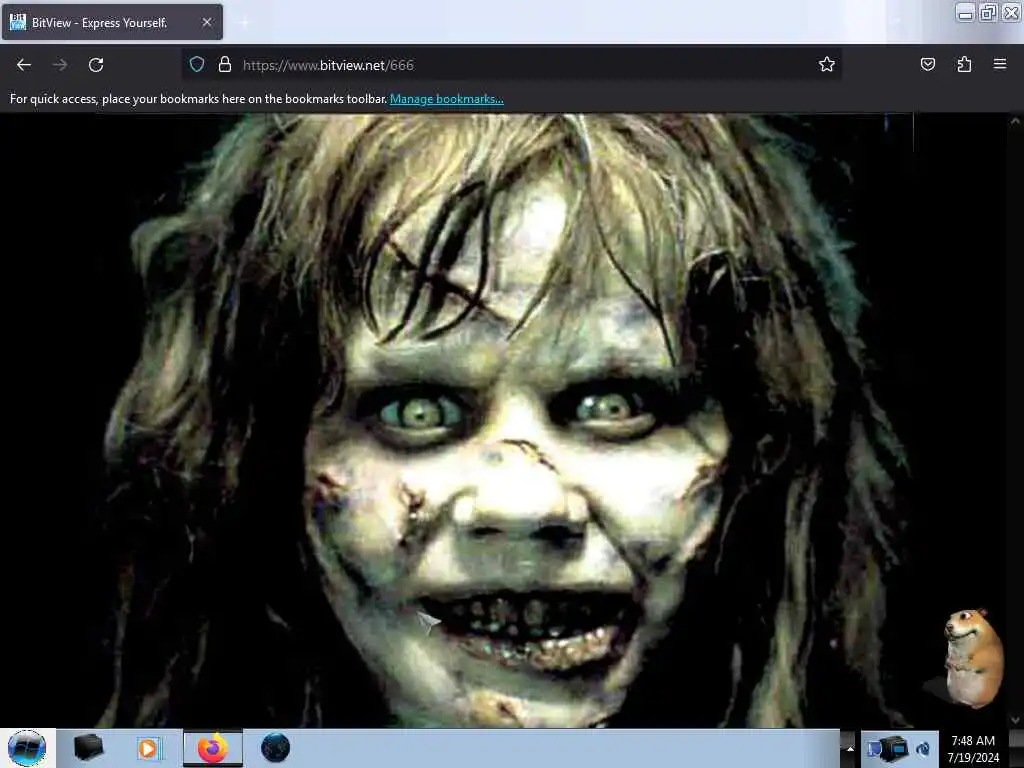Bookmark this page with the star
The width and height of the screenshot is (1024, 768).
pyautogui.click(x=827, y=64)
